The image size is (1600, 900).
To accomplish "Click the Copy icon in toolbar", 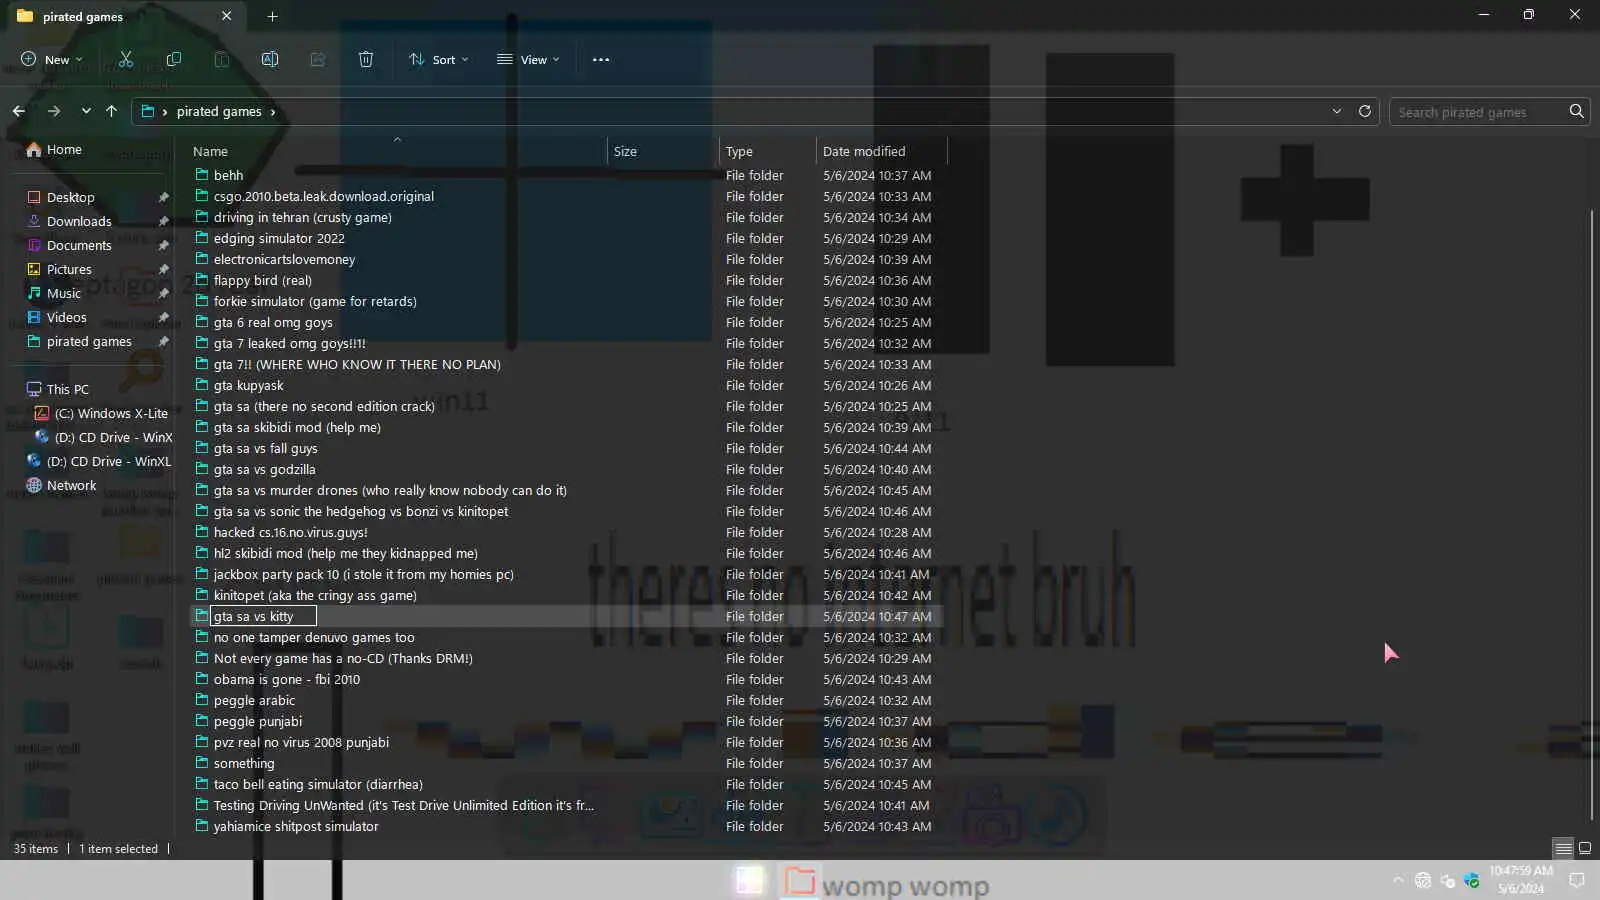I will (x=174, y=59).
